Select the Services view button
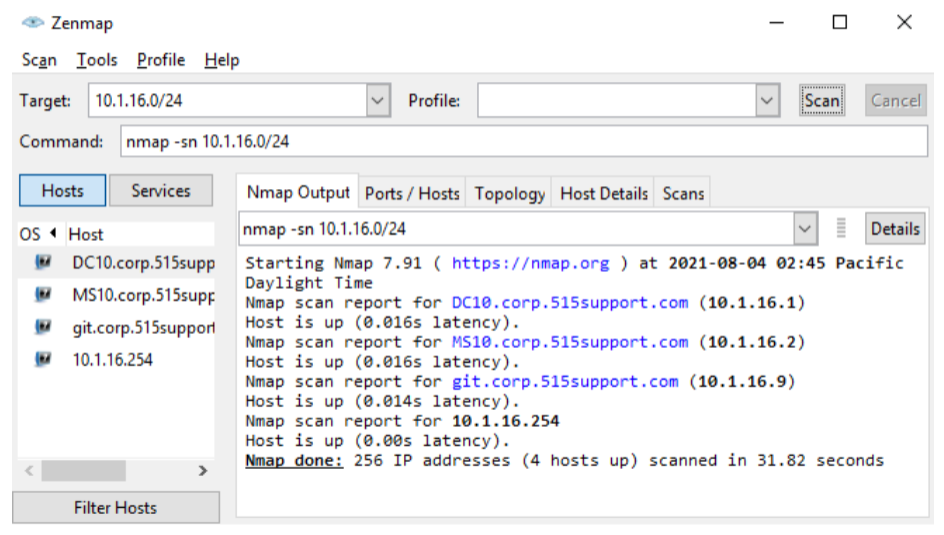Viewport: 944px width, 535px height. (161, 191)
